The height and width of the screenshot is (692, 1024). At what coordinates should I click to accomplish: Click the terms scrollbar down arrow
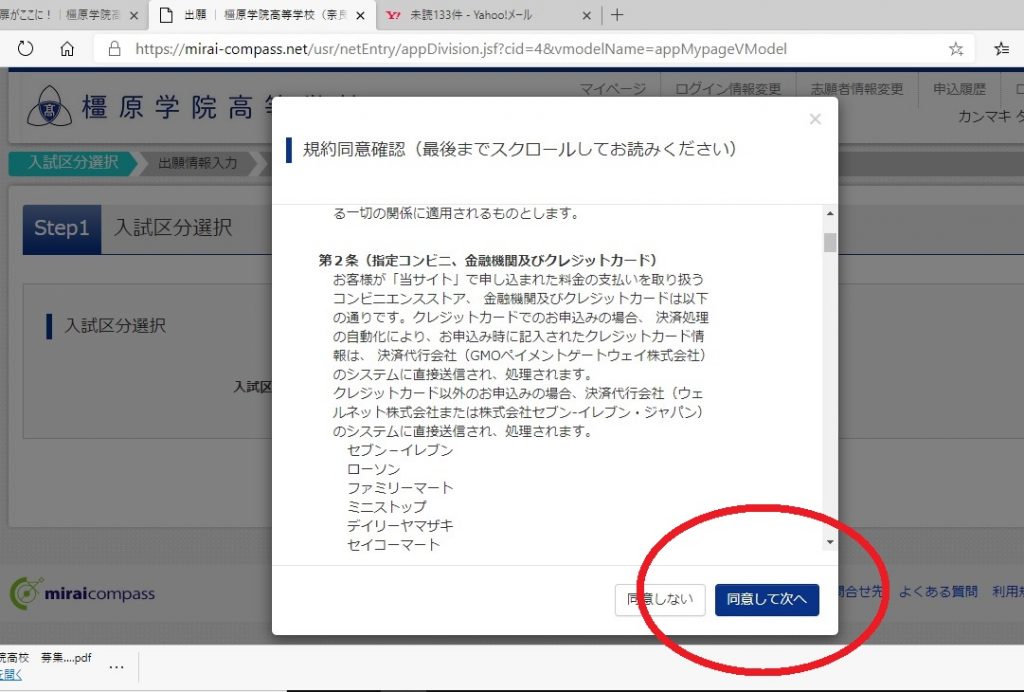point(830,543)
